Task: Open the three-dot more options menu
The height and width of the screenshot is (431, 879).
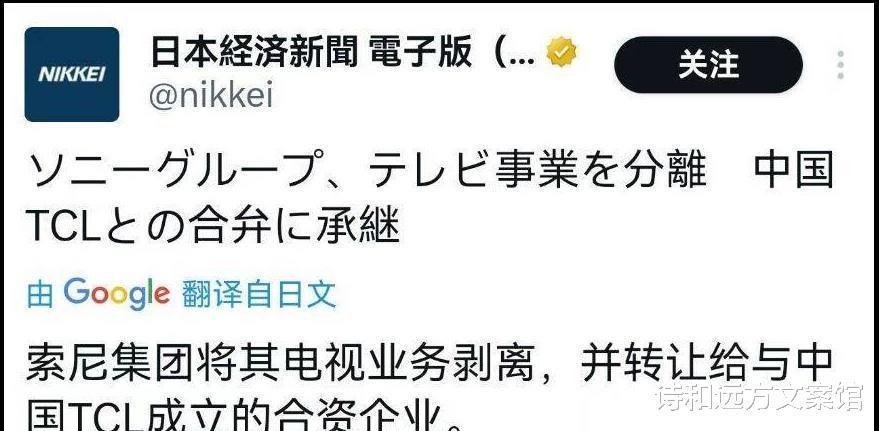Action: pyautogui.click(x=840, y=65)
